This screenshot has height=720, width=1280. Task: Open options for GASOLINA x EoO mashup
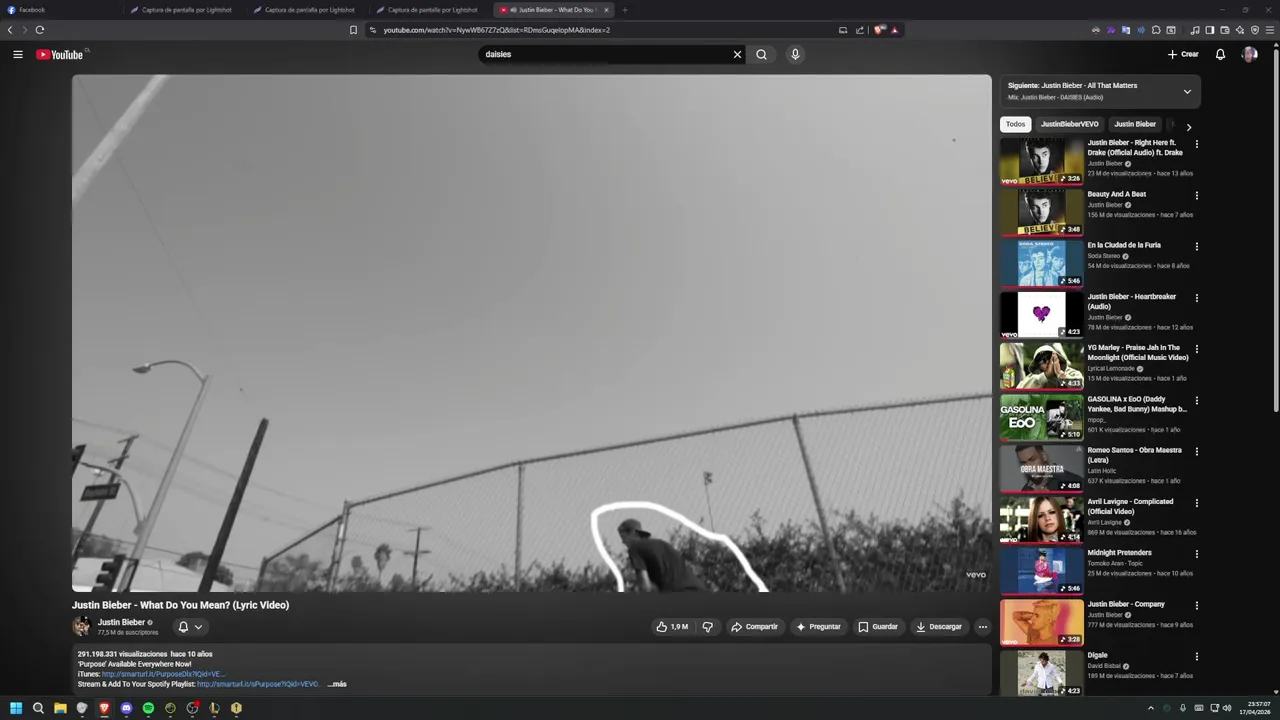[x=1196, y=400]
